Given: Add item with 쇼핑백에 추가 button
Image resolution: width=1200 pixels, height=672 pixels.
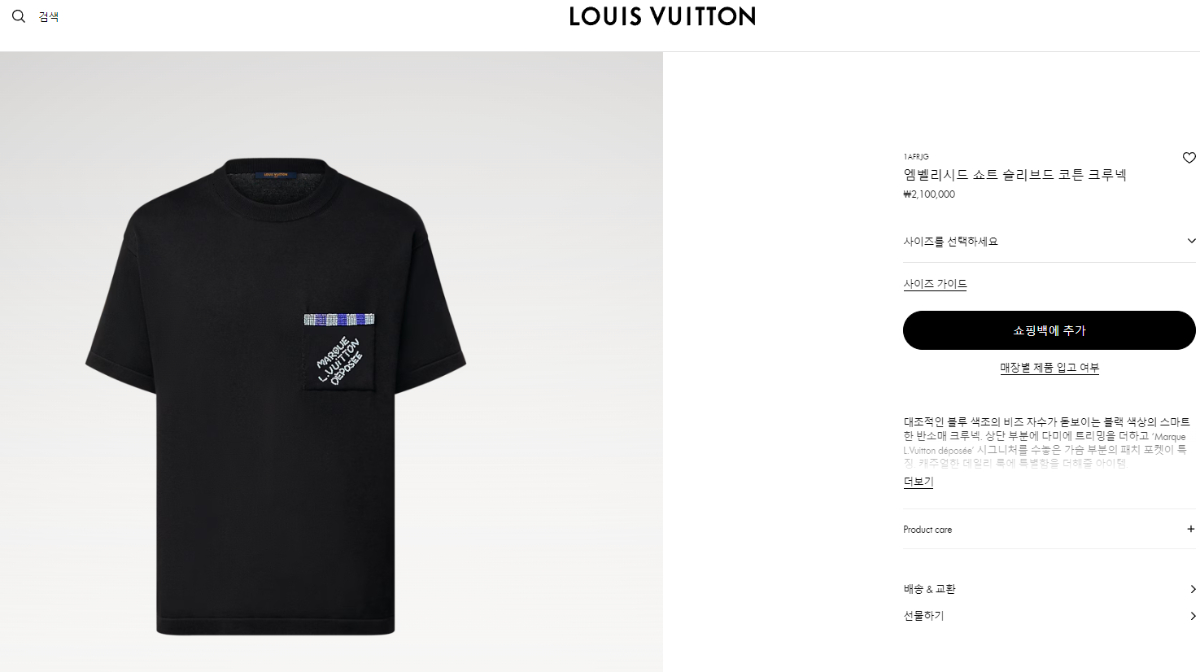Looking at the screenshot, I should (1049, 330).
